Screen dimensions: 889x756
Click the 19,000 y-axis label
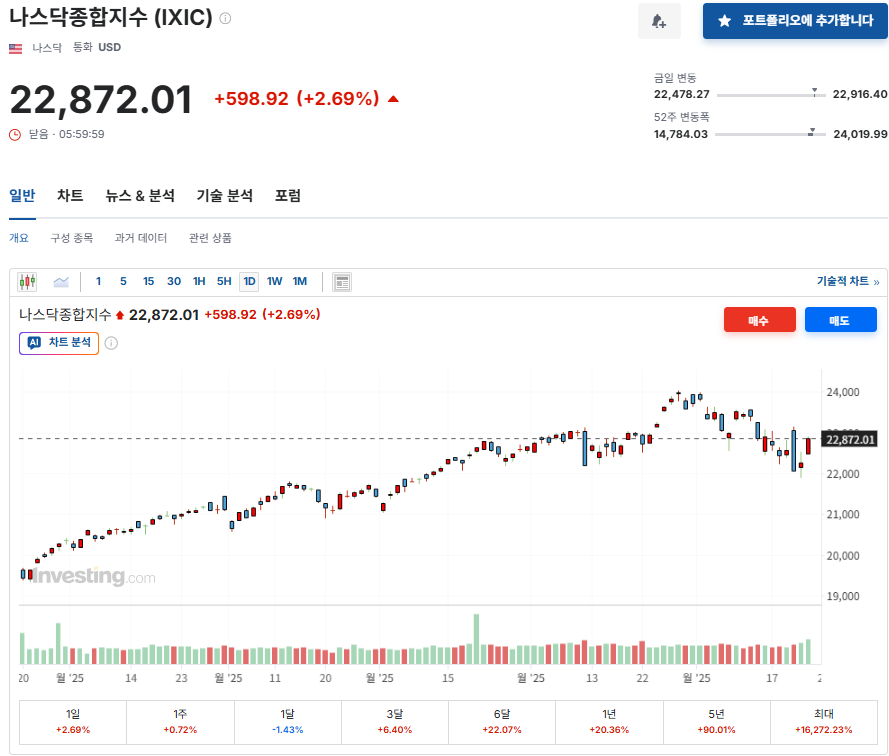843,597
